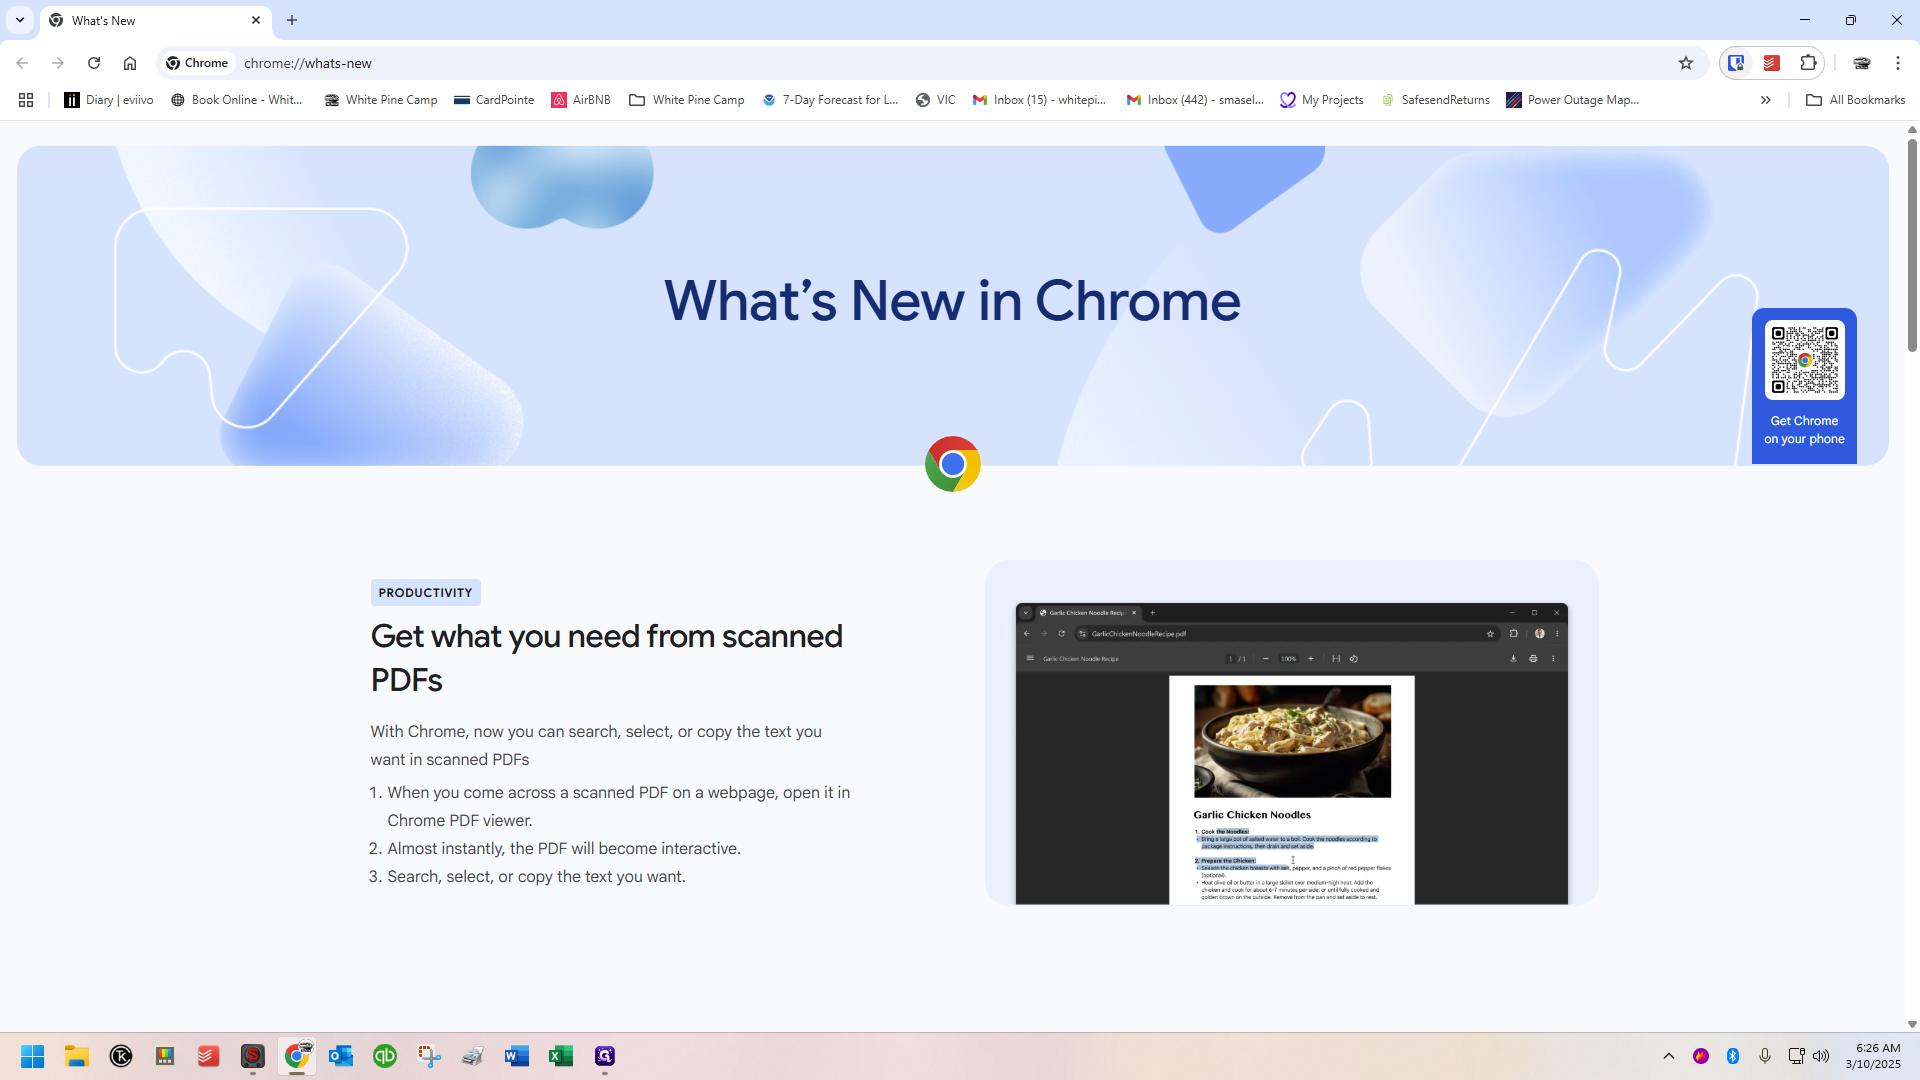Open the Todoist extension in the toolbar

pos(1772,63)
